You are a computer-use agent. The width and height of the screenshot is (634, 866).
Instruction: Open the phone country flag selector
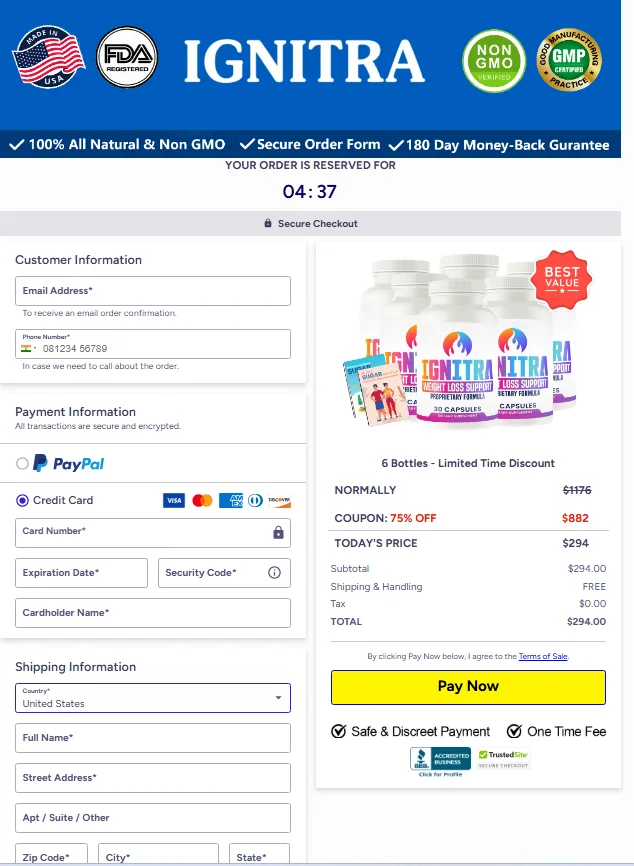(x=28, y=348)
